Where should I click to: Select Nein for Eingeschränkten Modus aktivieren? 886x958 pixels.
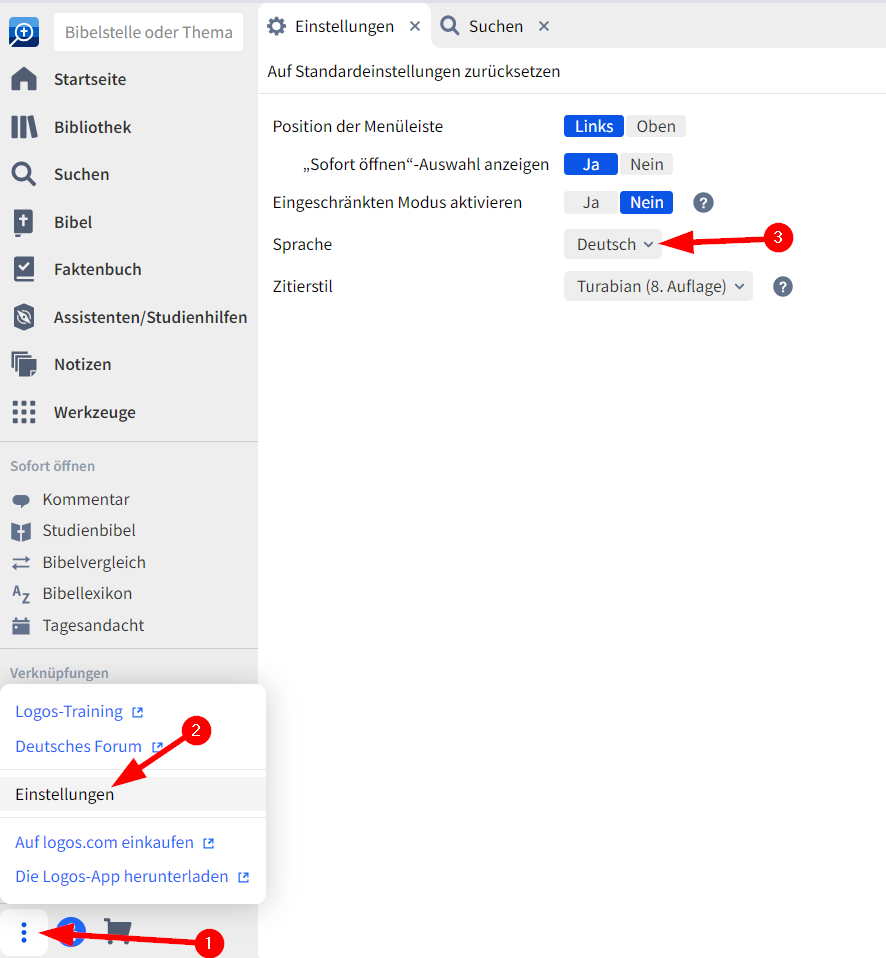(646, 202)
